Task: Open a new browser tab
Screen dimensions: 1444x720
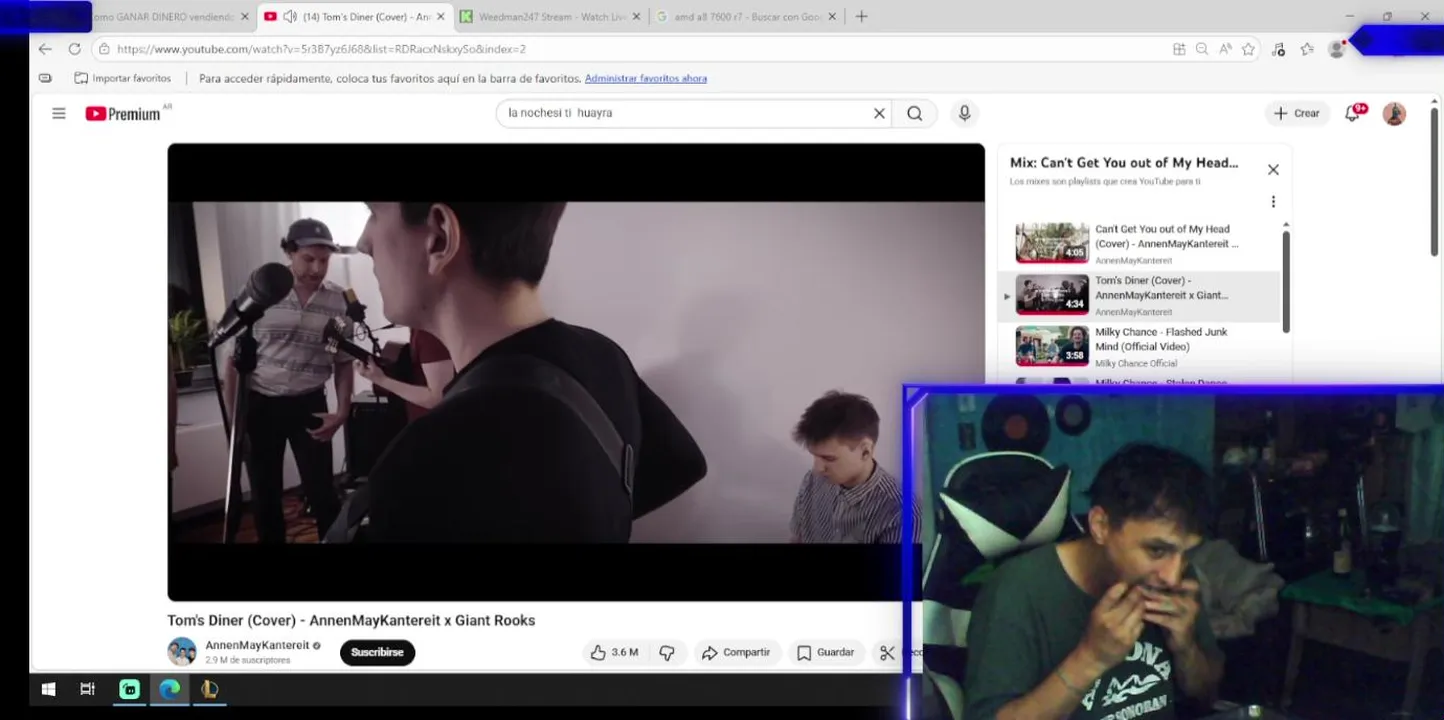Action: 861,17
